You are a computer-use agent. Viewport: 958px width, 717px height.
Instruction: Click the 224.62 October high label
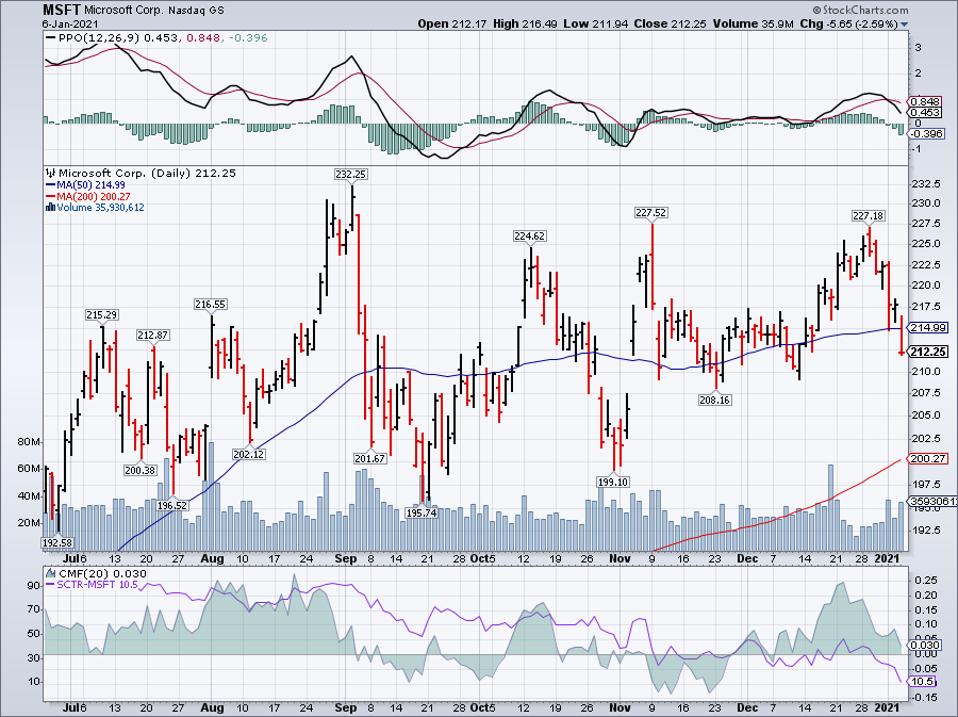tap(529, 236)
